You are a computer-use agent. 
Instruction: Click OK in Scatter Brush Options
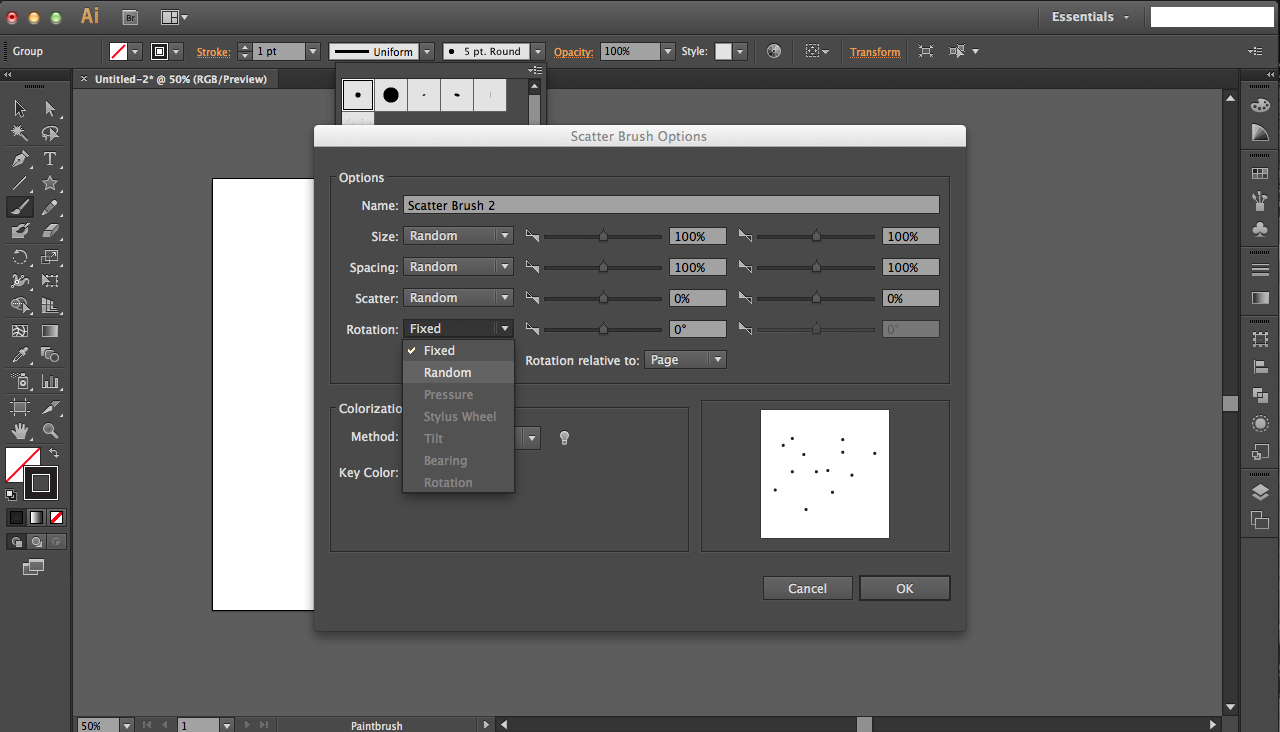tap(905, 588)
